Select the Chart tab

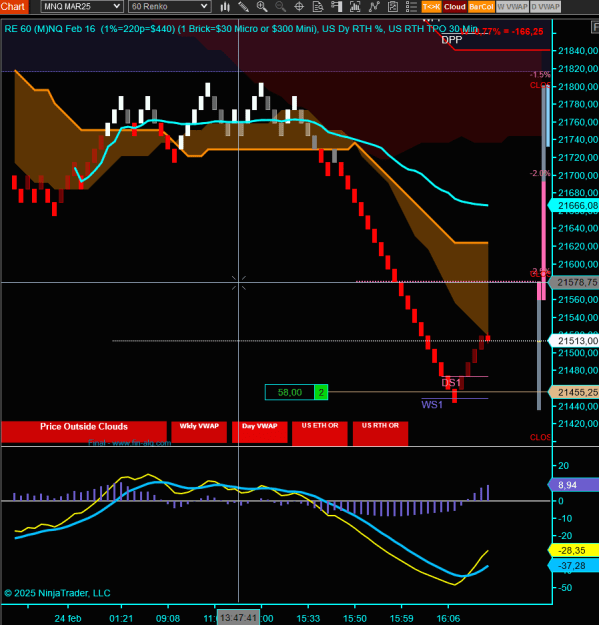pyautogui.click(x=12, y=6)
